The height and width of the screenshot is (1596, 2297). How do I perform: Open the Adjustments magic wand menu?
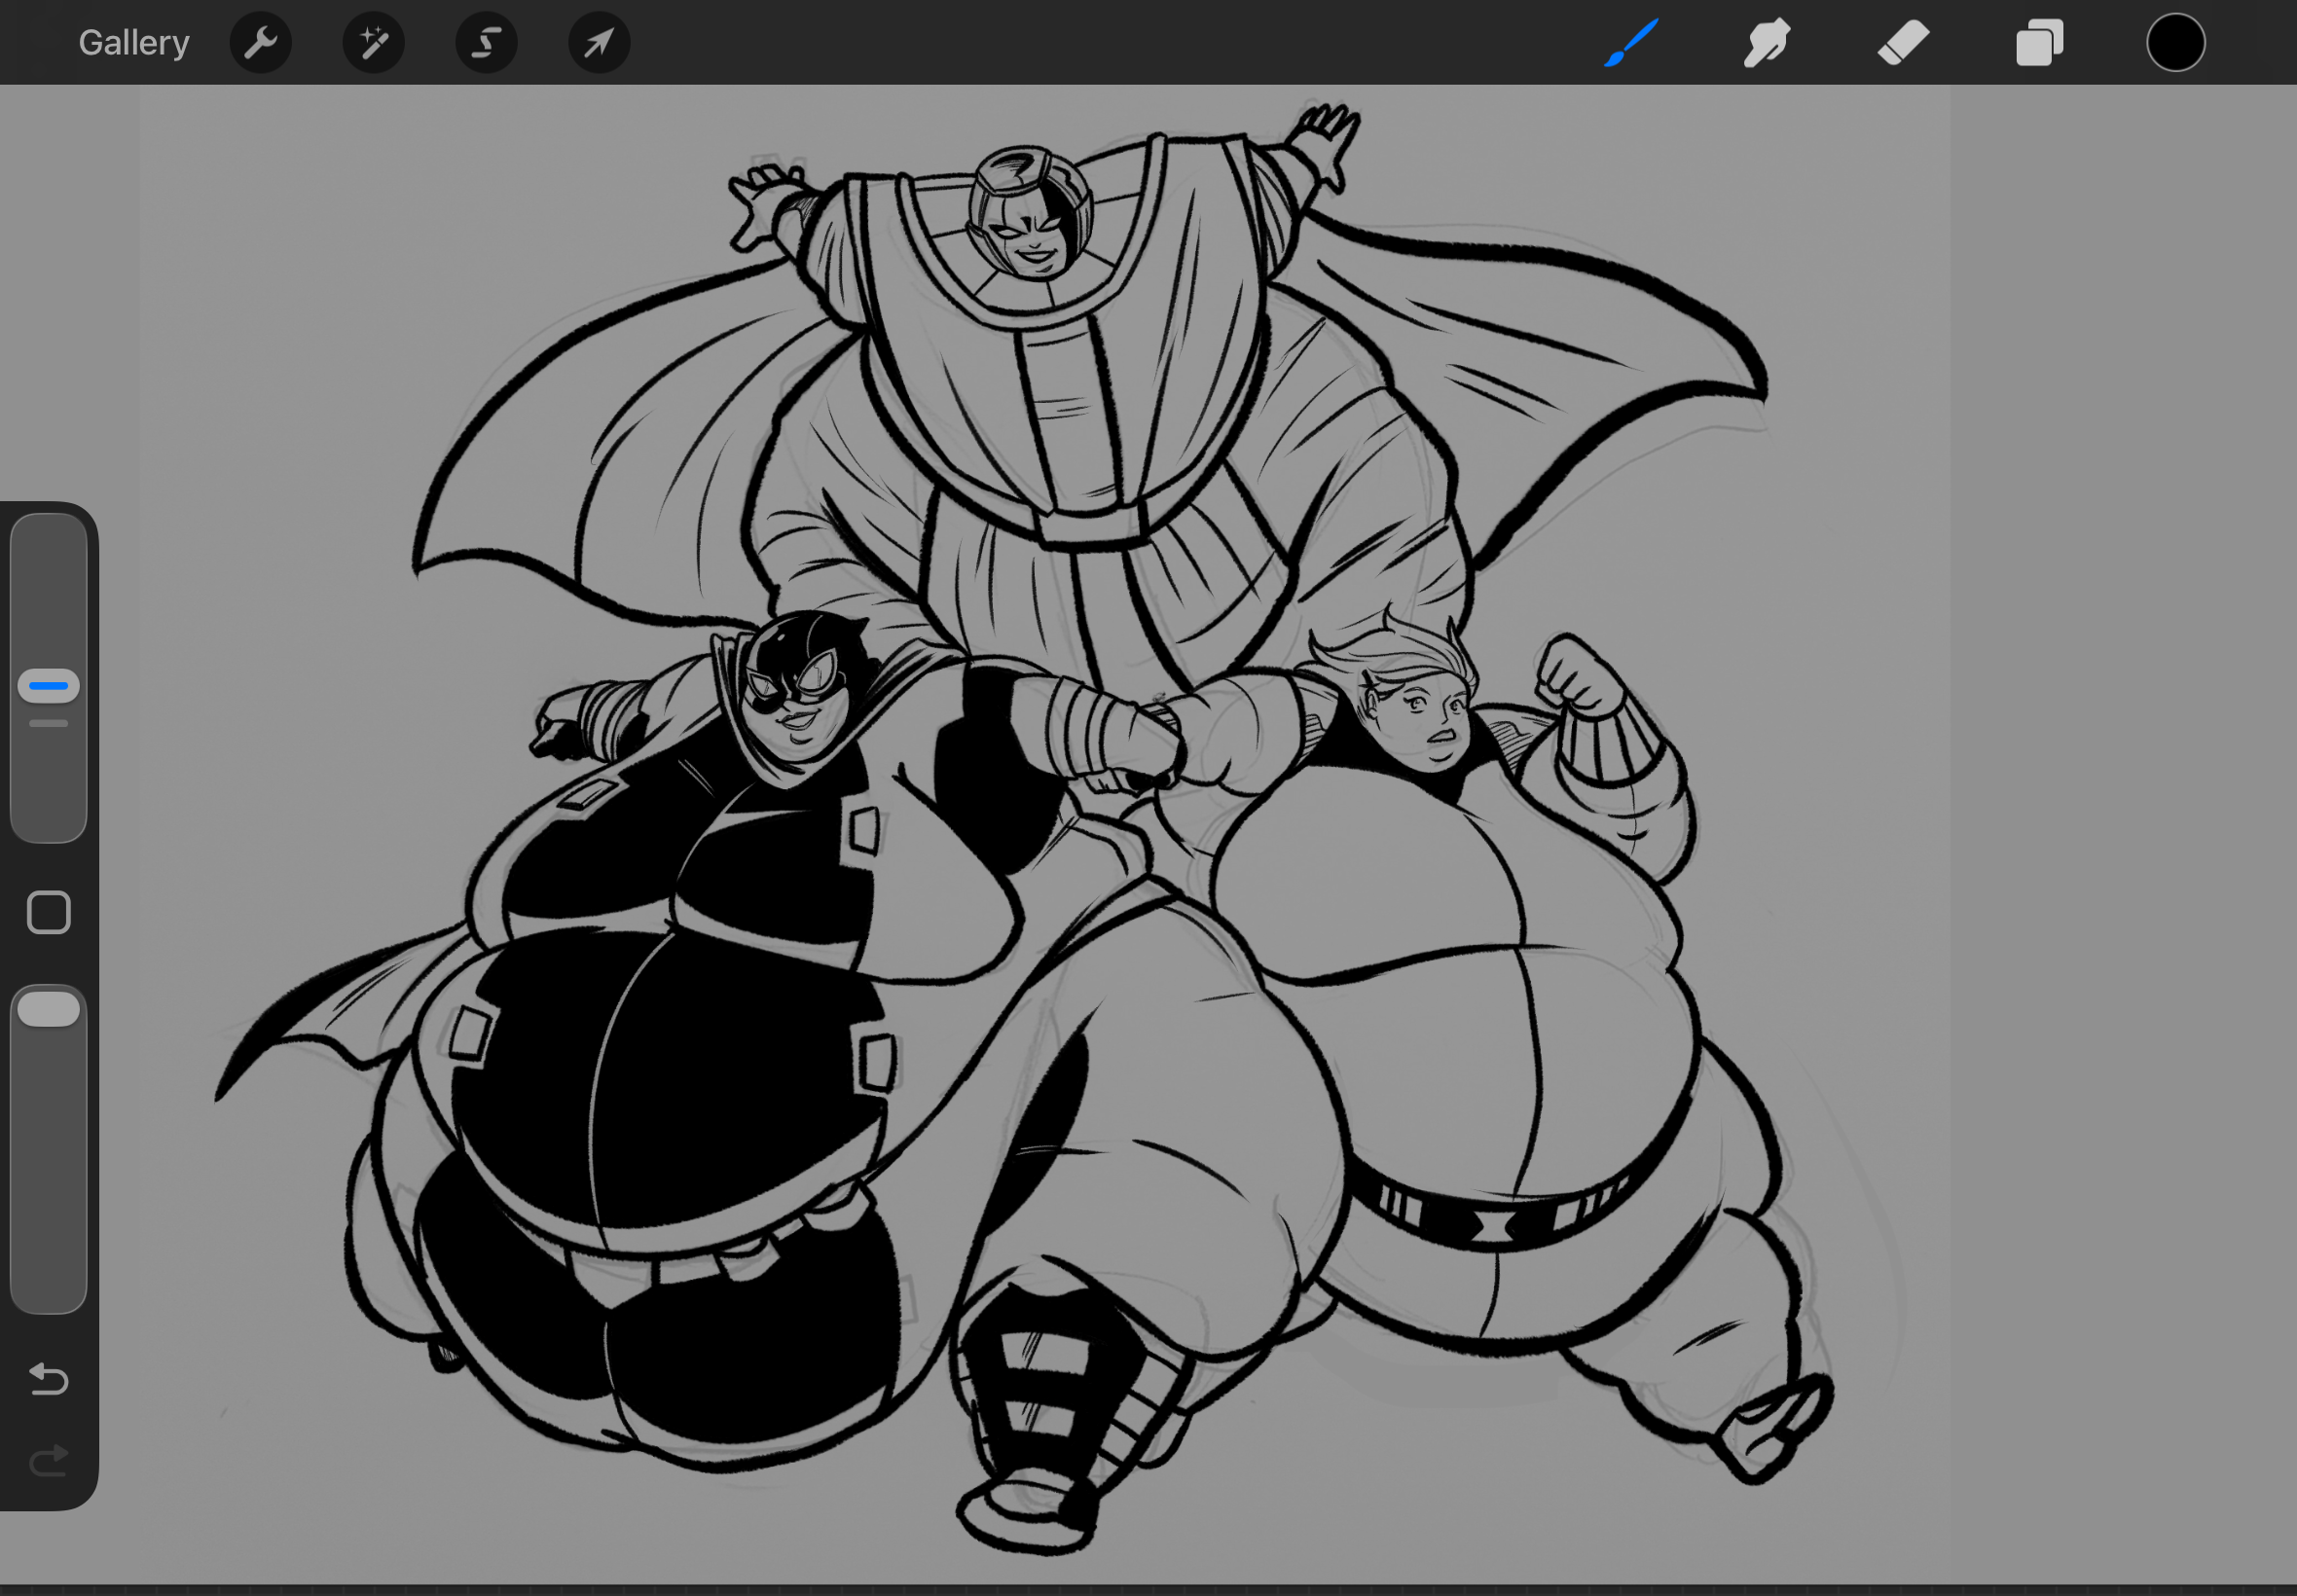tap(374, 43)
